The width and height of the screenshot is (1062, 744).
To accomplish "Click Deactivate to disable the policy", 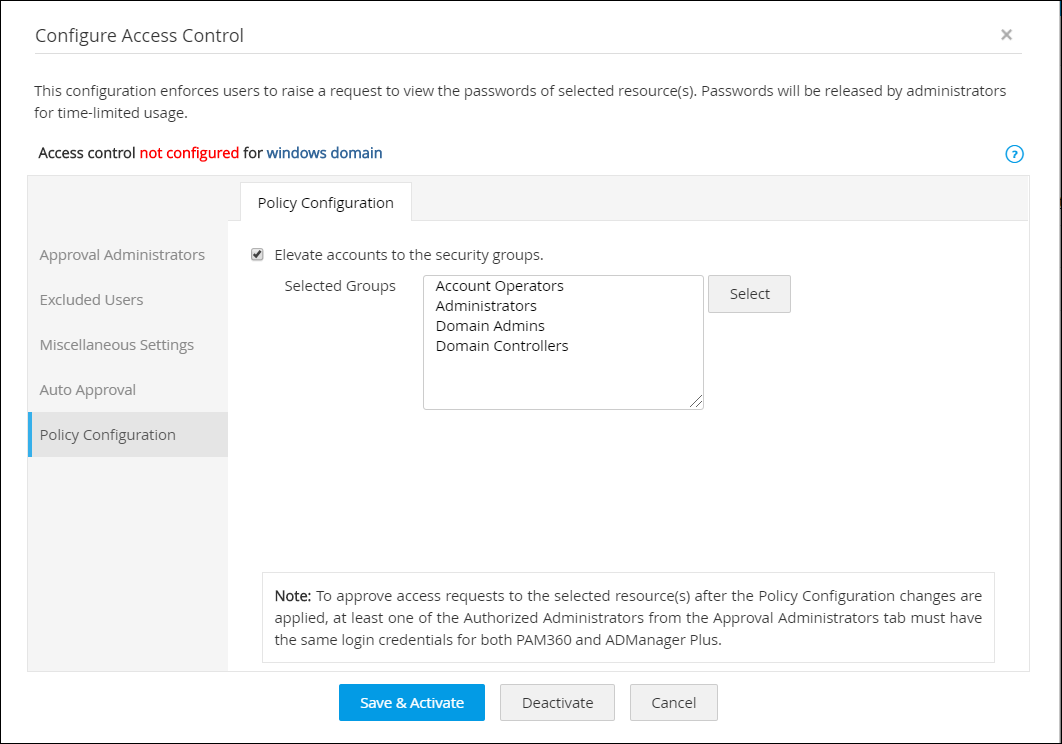I will click(557, 702).
